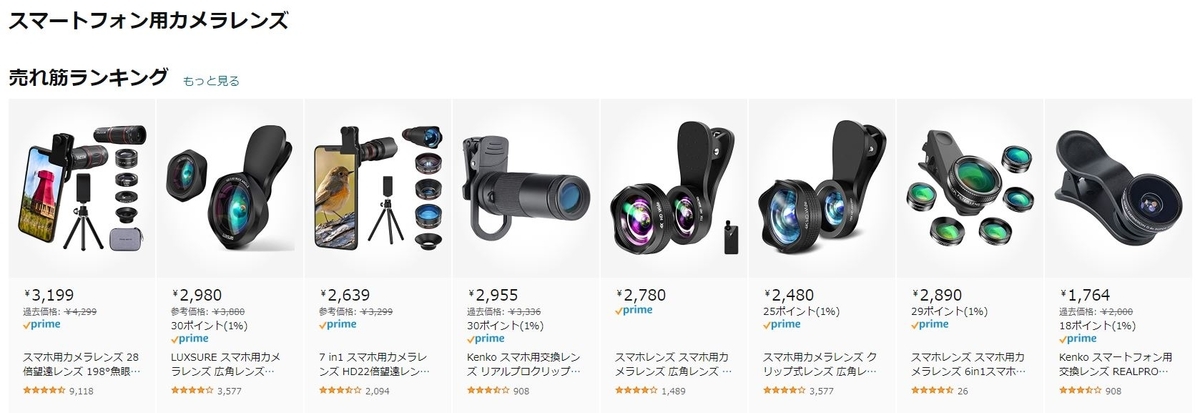Click the 売れ筋ランキング heading
The image size is (1200, 413).
tap(88, 77)
